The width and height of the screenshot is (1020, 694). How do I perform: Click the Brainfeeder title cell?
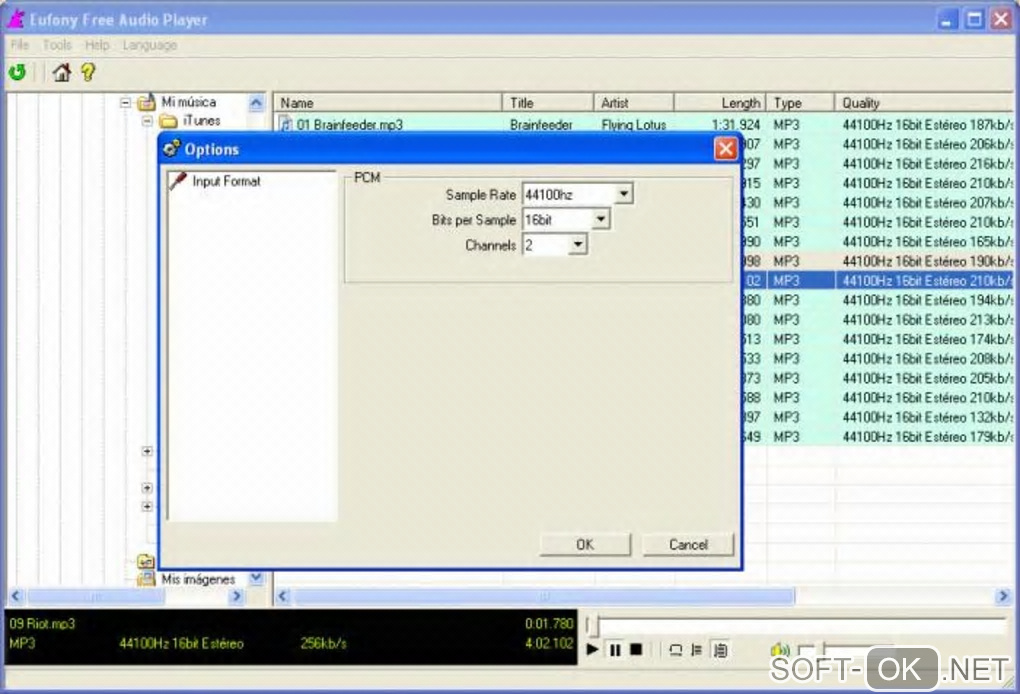click(541, 124)
